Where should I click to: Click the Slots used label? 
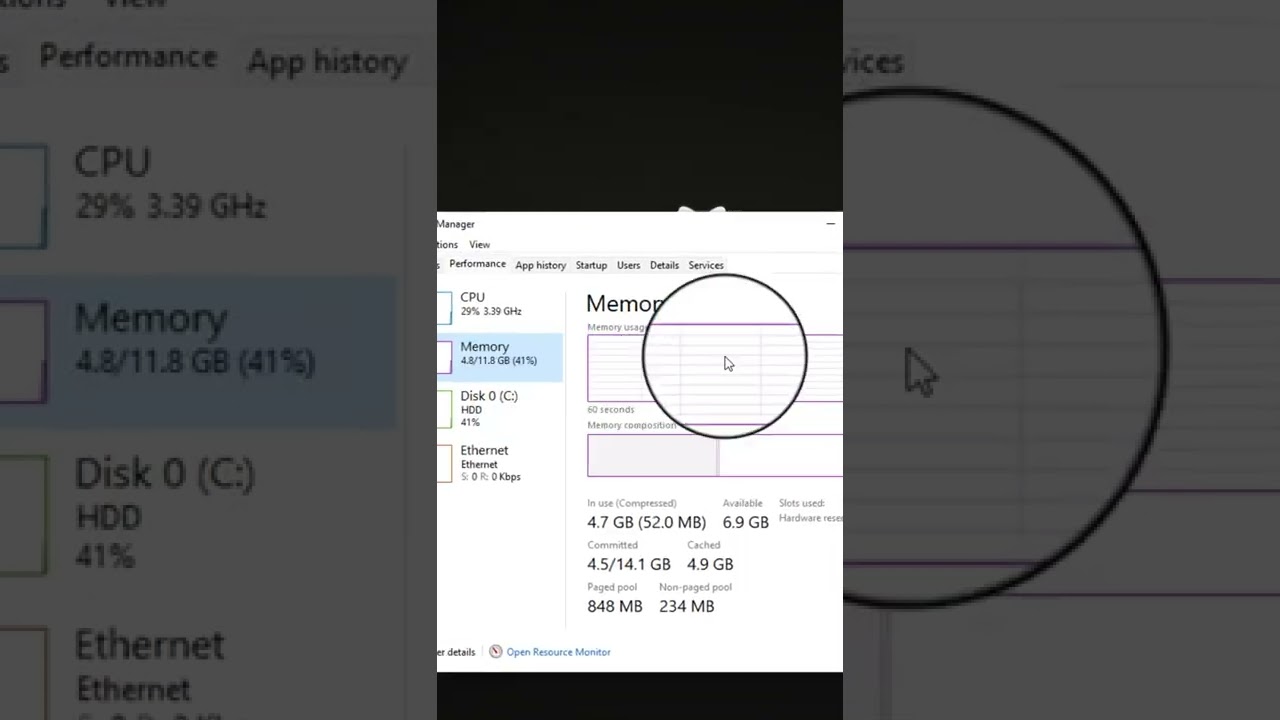point(802,503)
